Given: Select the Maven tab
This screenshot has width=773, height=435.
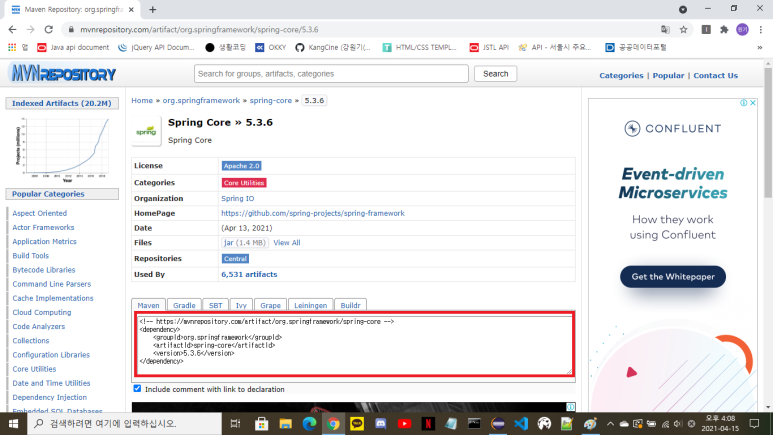Looking at the screenshot, I should 148,305.
